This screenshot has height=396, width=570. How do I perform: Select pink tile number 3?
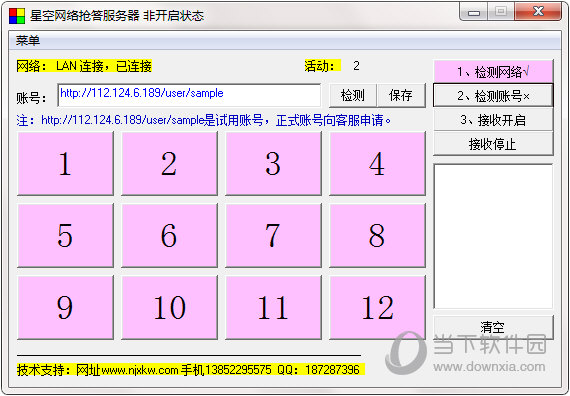[273, 163]
